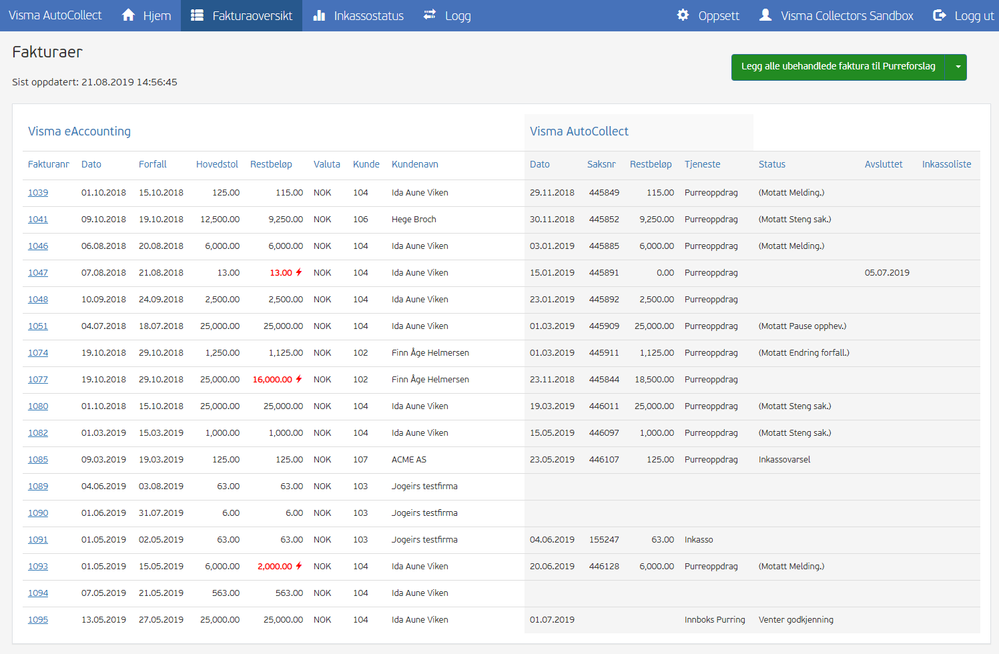This screenshot has width=999, height=654.
Task: Click the Hjem house icon
Action: [128, 15]
